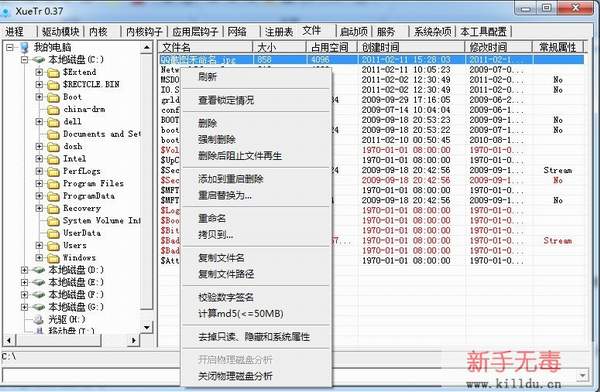Image resolution: width=600 pixels, height=392 pixels.
Task: Expand the 本地磁盘 (G:) node
Action: click(x=24, y=307)
